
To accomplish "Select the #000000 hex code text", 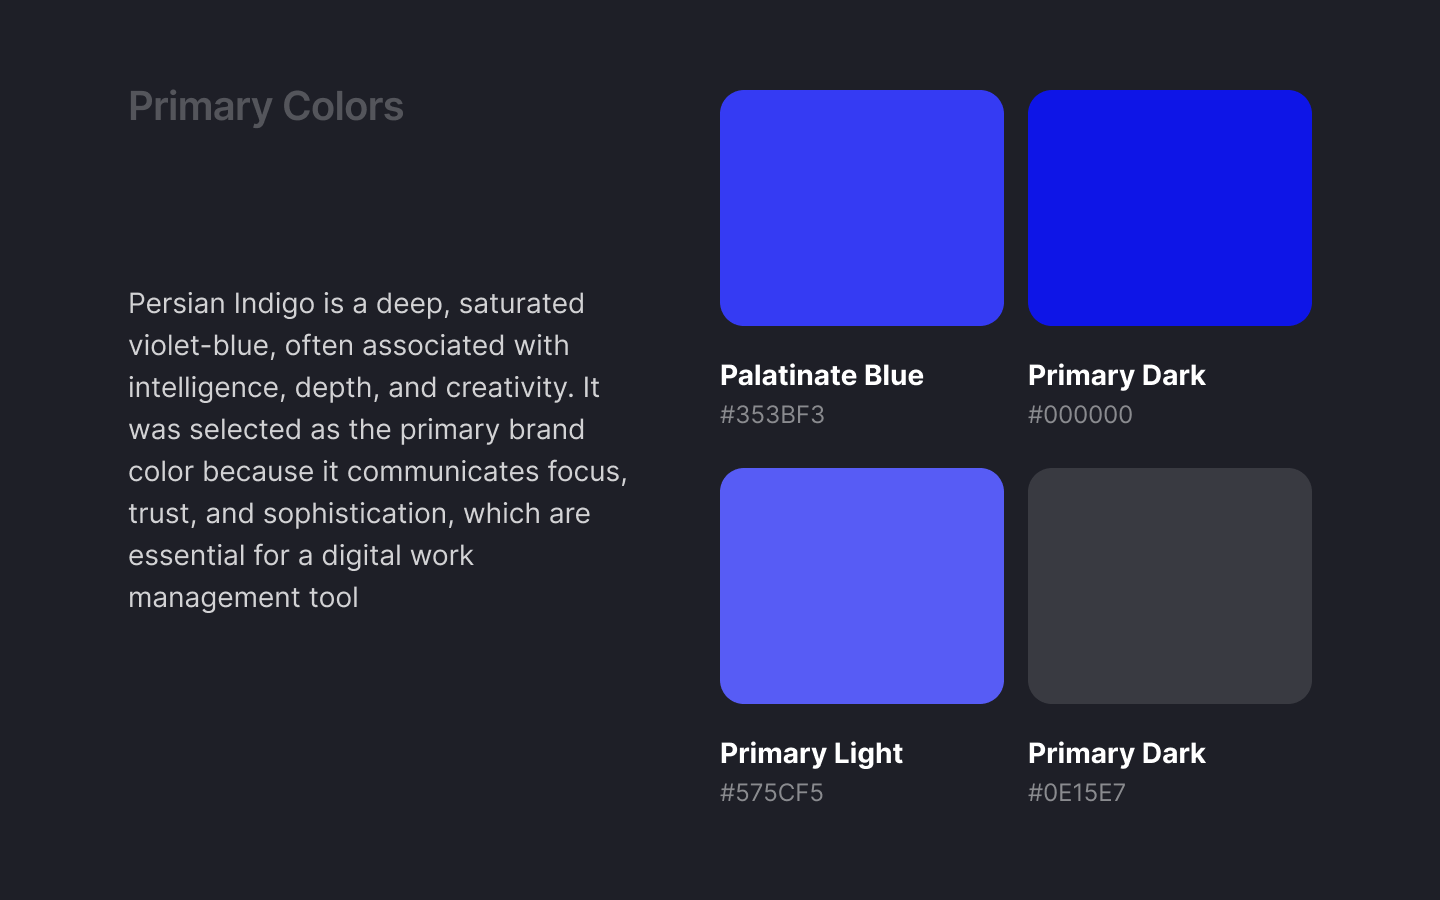I will click(1080, 414).
